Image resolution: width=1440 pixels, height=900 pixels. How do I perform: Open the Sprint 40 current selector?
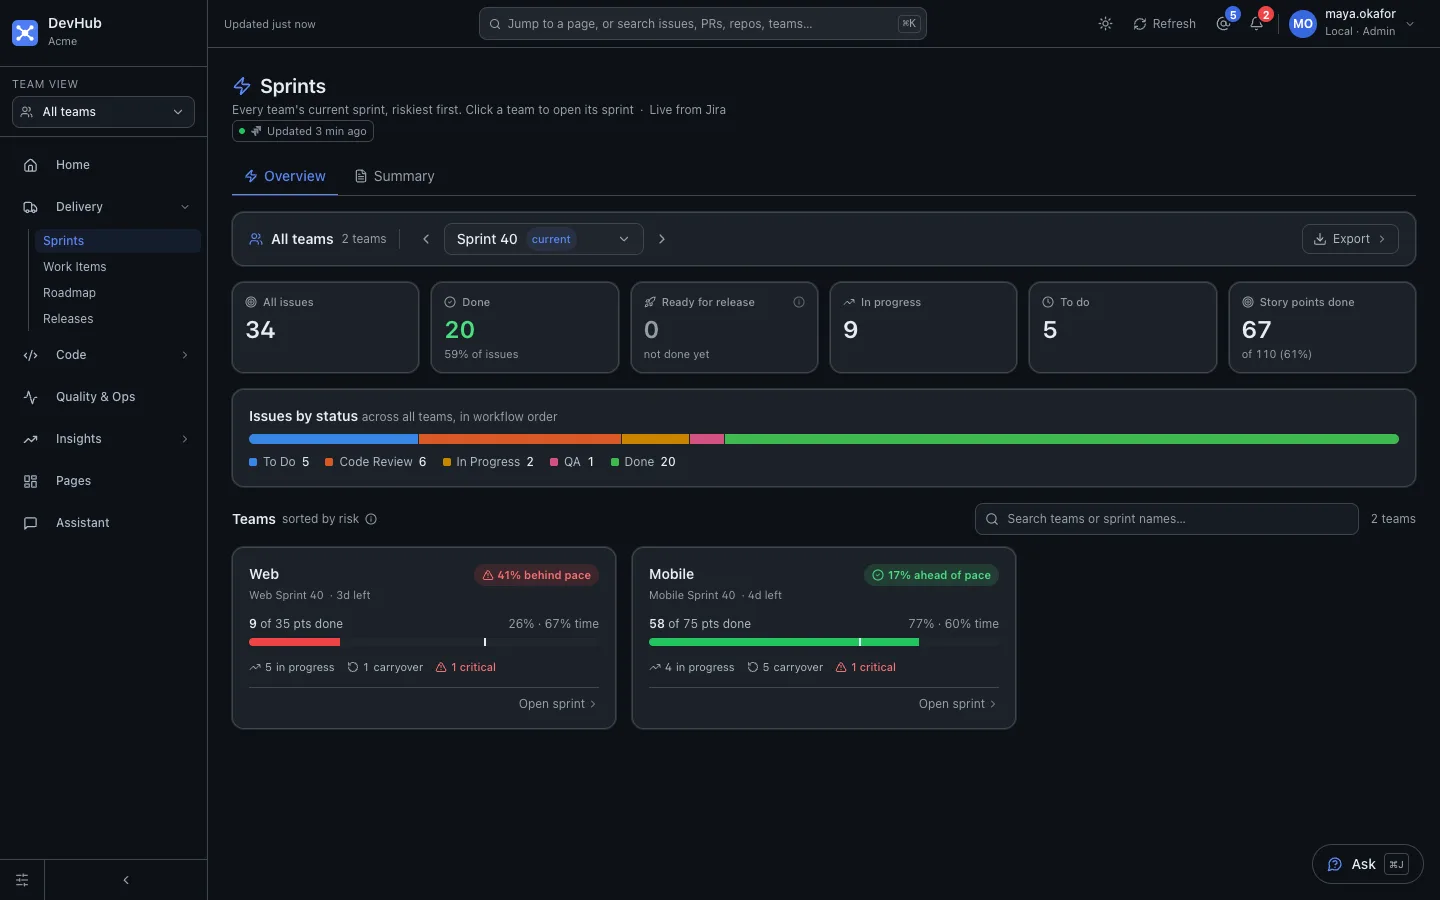click(543, 239)
